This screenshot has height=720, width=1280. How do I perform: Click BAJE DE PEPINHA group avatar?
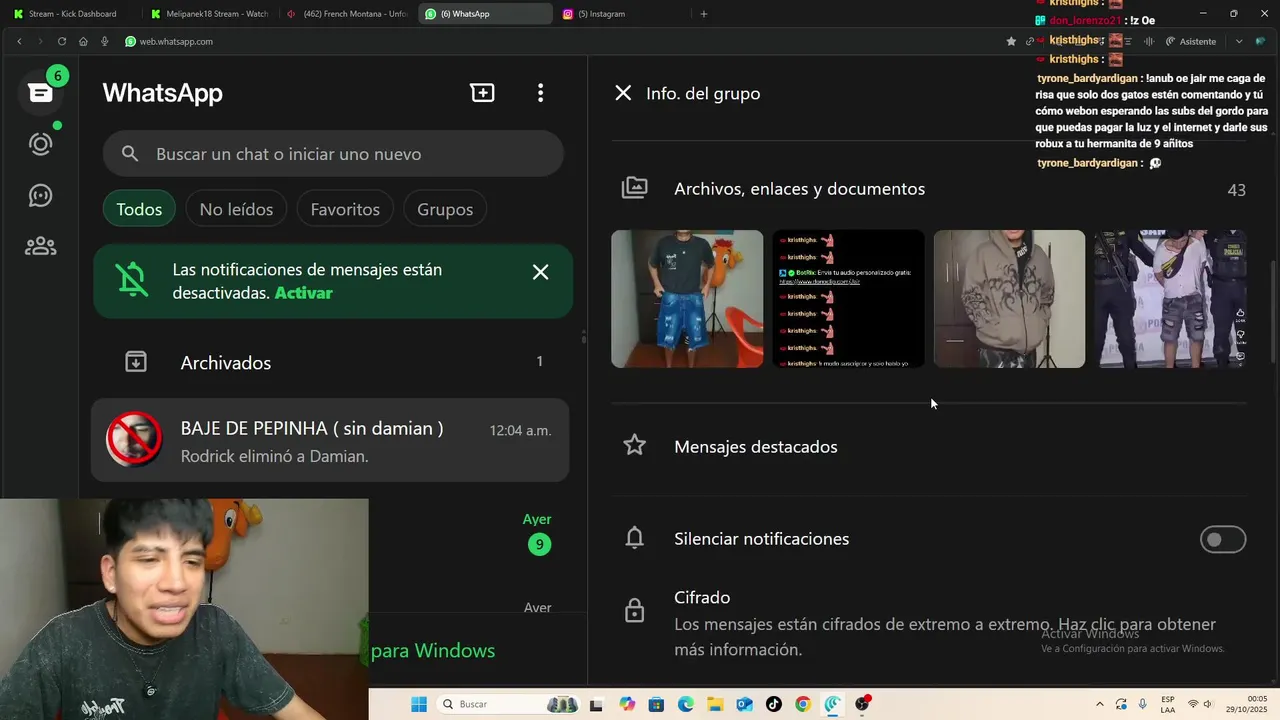(x=134, y=439)
